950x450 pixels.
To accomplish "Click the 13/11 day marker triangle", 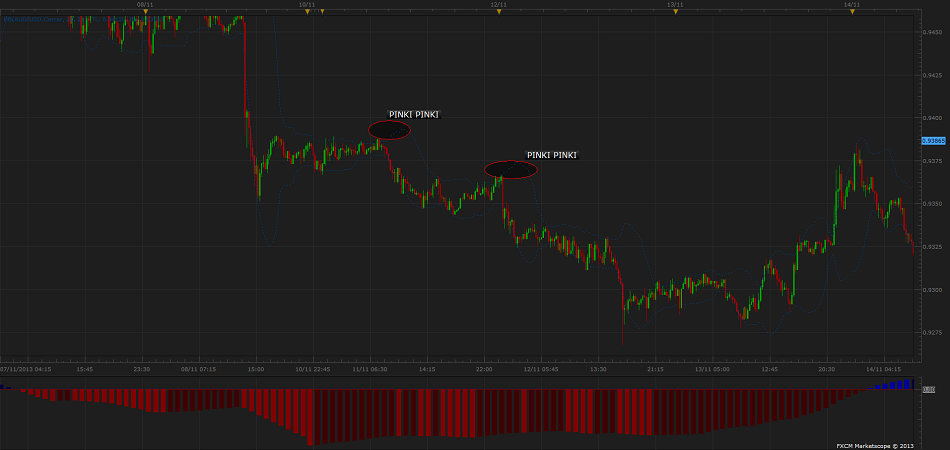I will tap(675, 11).
